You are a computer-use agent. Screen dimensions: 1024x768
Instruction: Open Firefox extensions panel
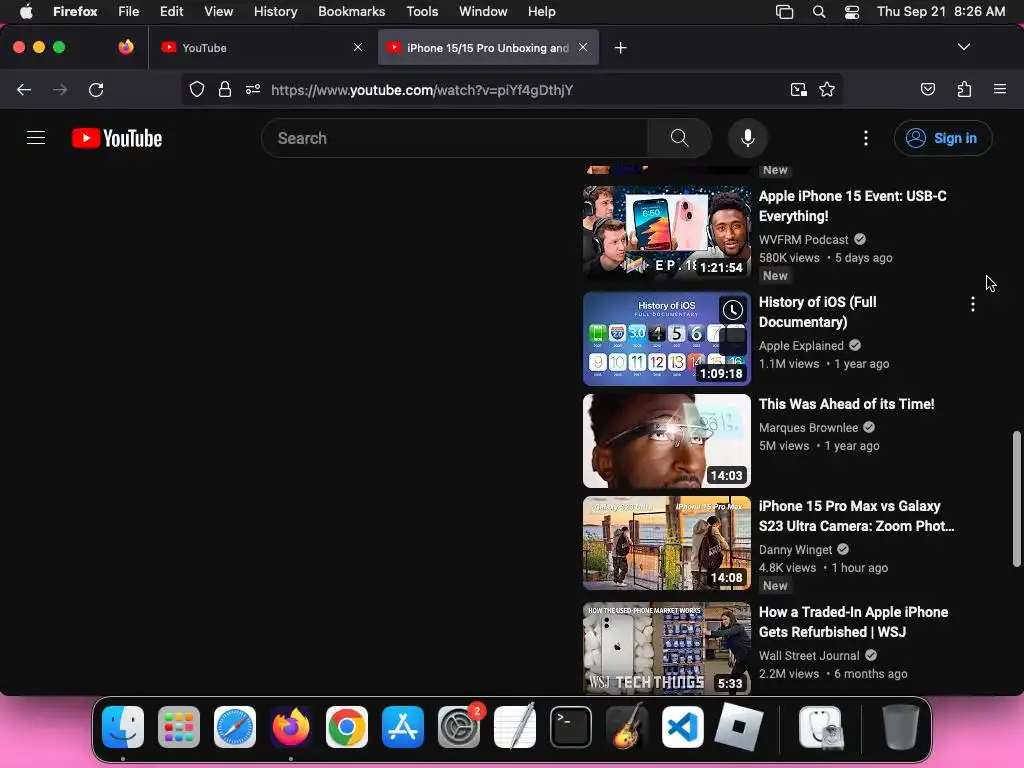coord(964,89)
